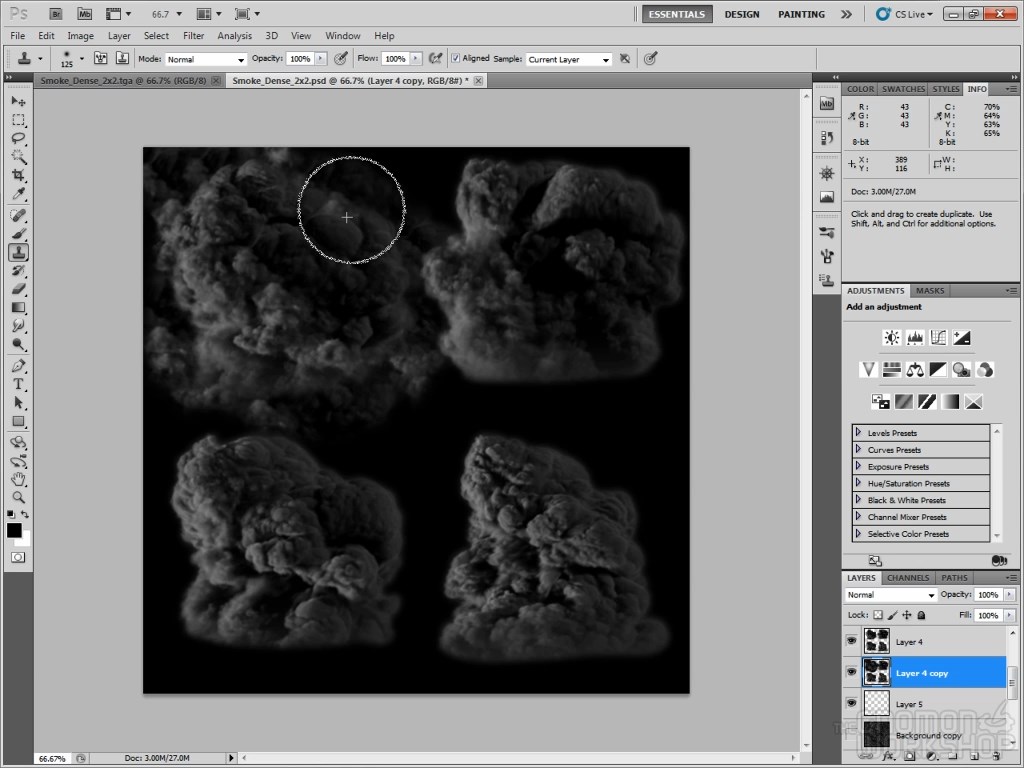Add a Brightness/Contrast adjustment
Viewport: 1024px width, 768px height.
pos(891,338)
